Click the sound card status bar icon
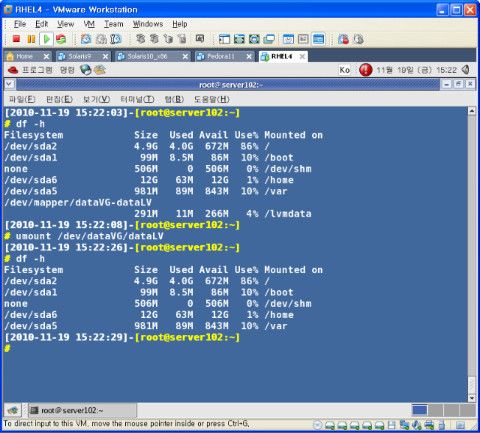 [x=416, y=425]
